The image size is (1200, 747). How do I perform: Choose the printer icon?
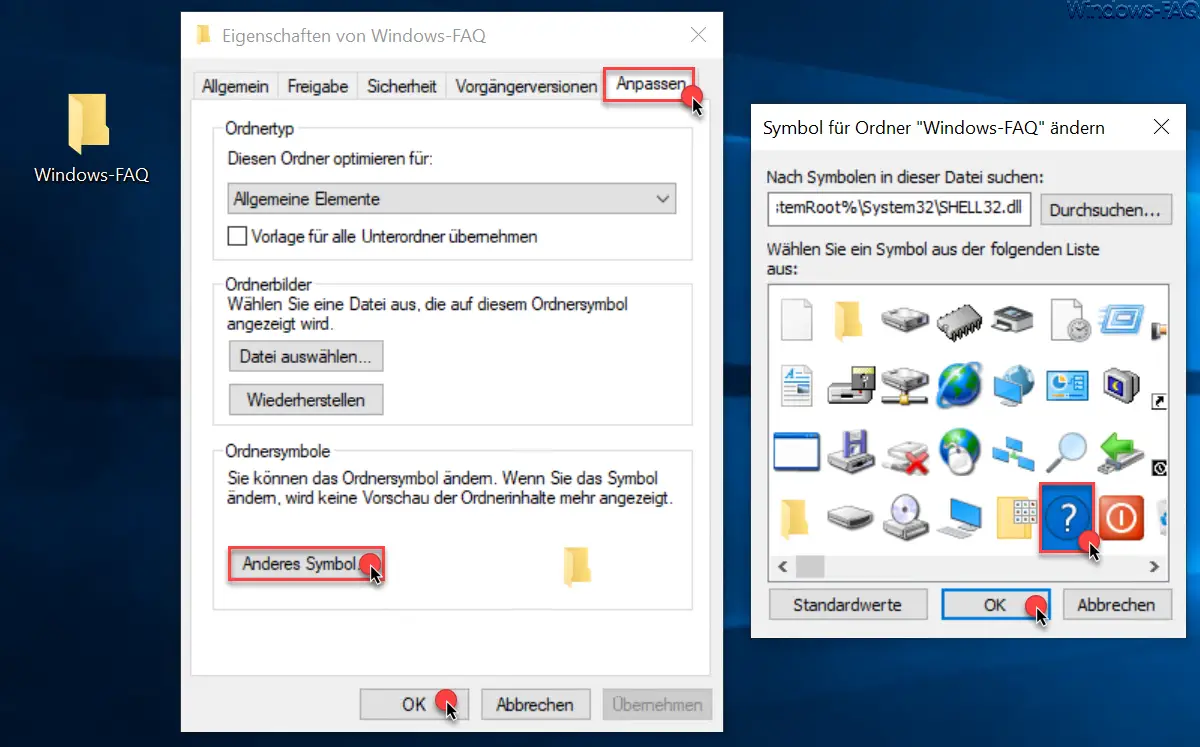pyautogui.click(x=1013, y=320)
